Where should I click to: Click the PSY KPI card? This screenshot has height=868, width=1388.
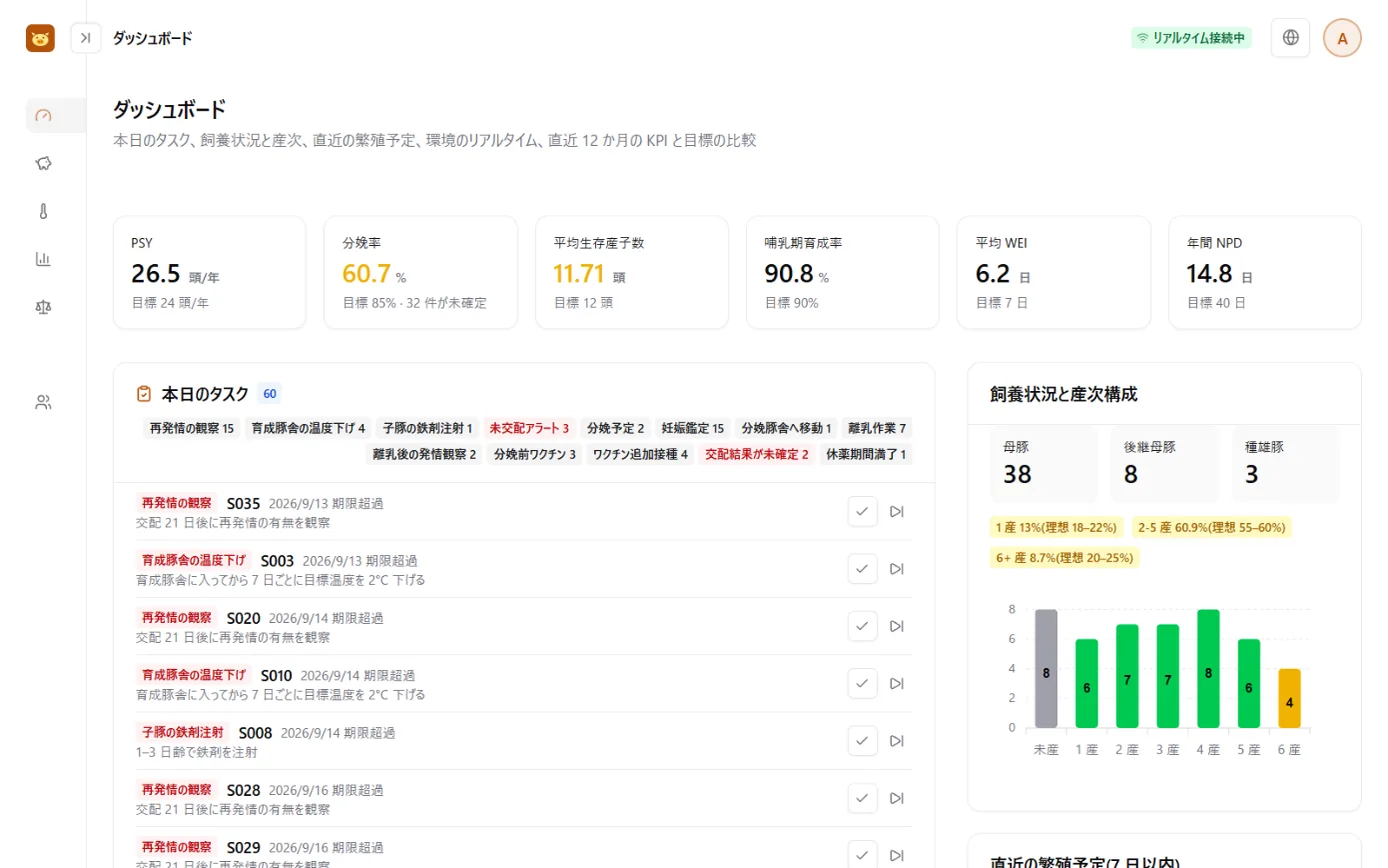(x=209, y=272)
